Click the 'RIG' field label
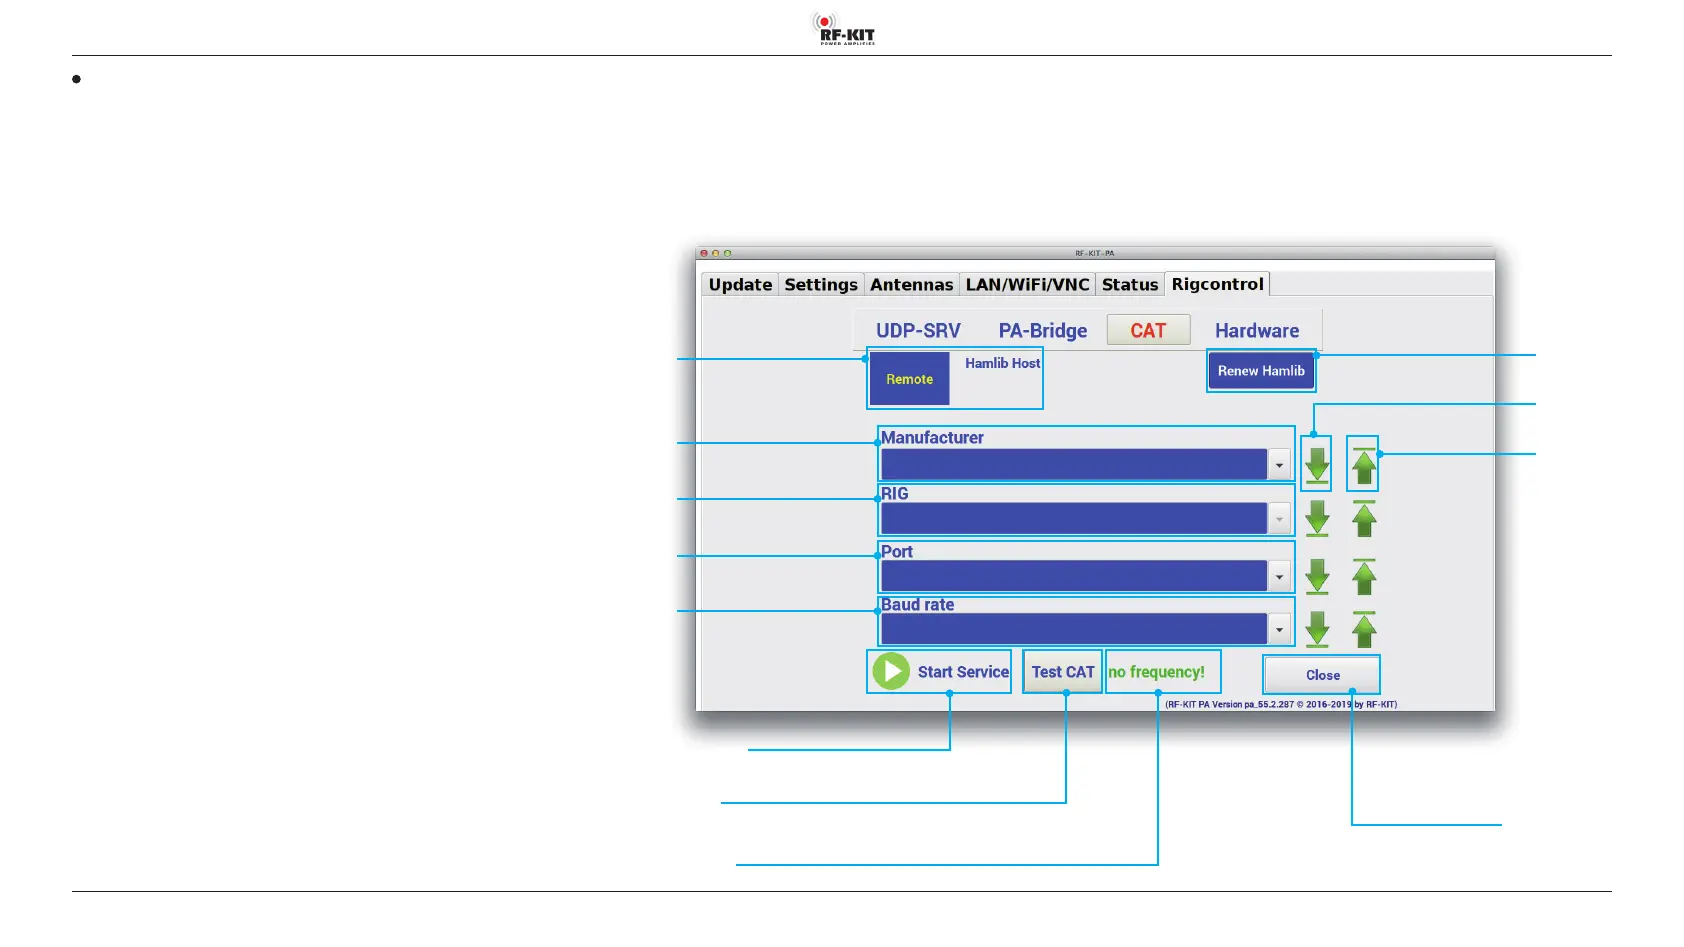The image size is (1684, 947). tap(895, 494)
